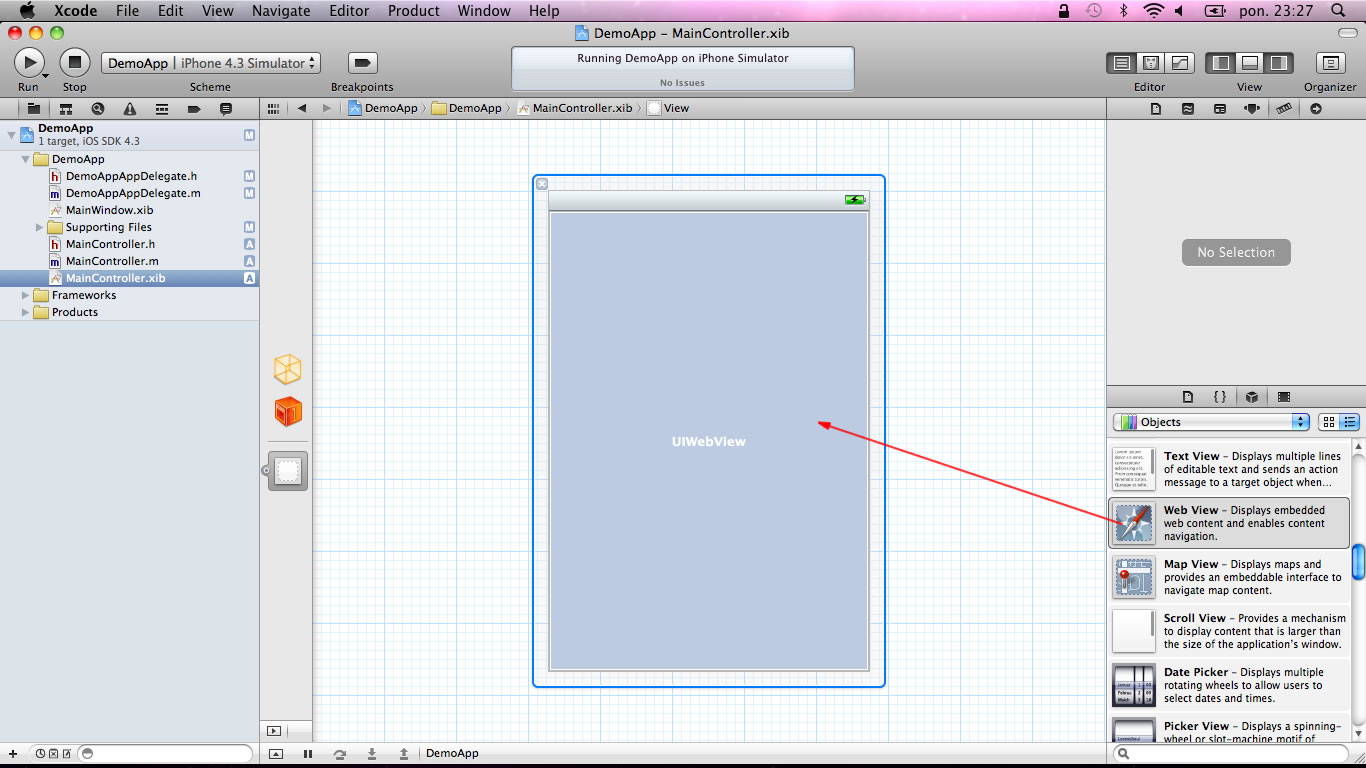Toggle the Breakpoints button
Screen dimensions: 1366x768
[362, 63]
